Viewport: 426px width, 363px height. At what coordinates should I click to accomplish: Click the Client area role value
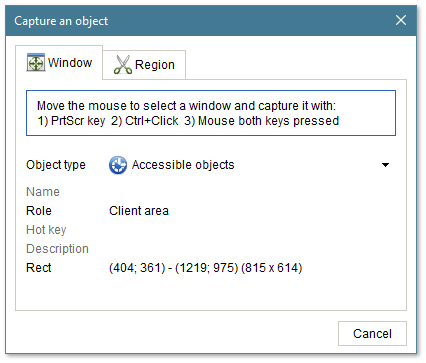tap(139, 211)
